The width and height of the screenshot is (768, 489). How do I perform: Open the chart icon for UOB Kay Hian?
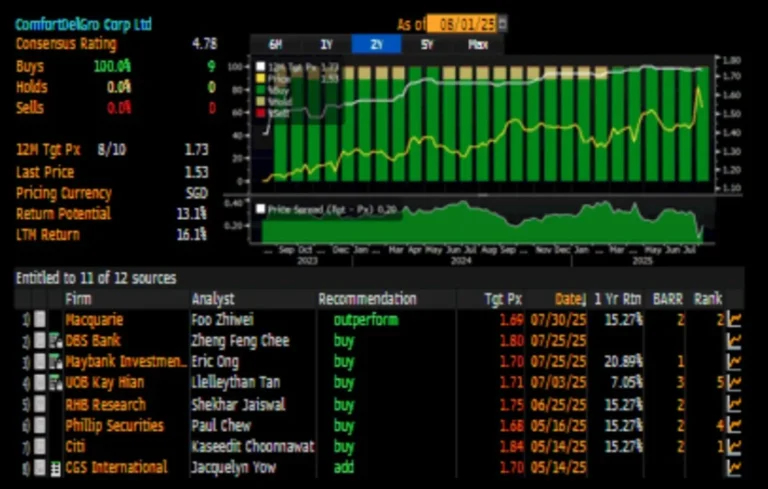(x=734, y=383)
